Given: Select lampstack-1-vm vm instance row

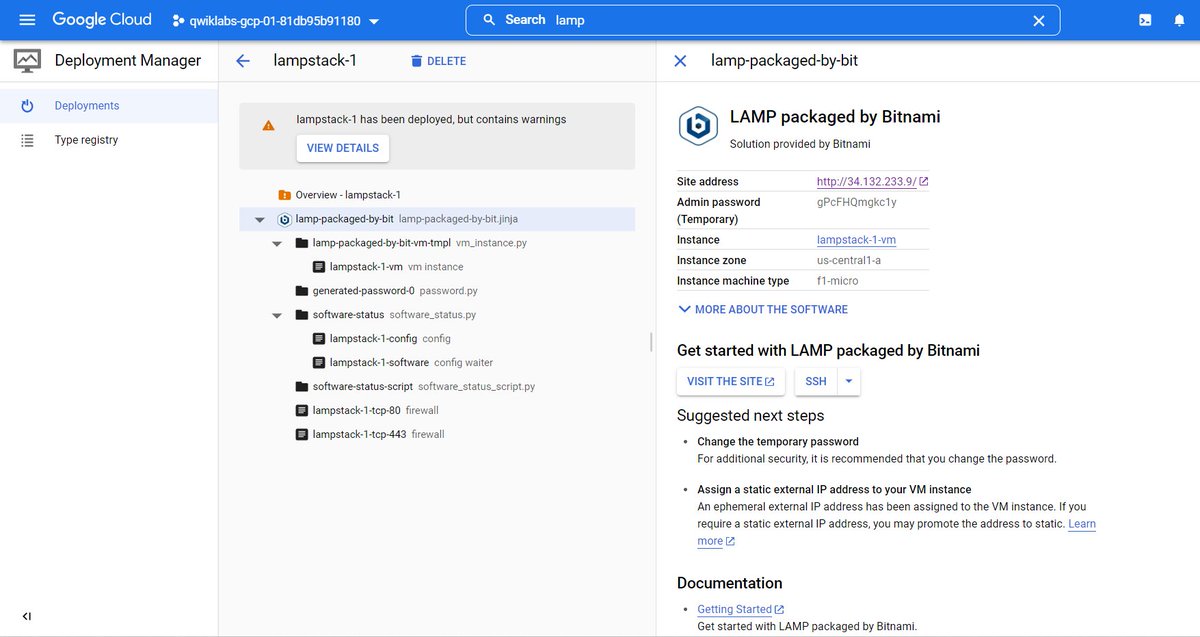Looking at the screenshot, I should tap(437, 267).
